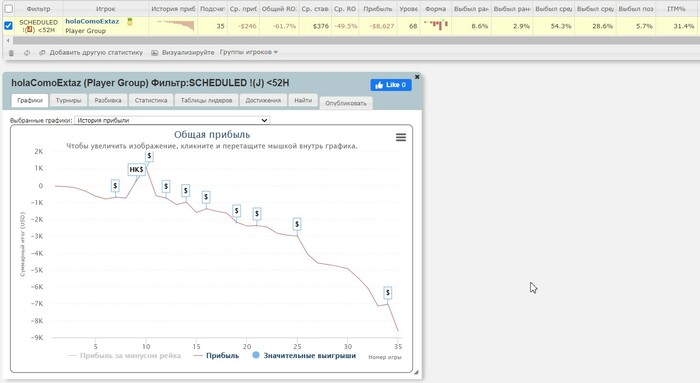700x383 pixels.
Task: Click the Визуализируйте button label
Action: click(188, 52)
